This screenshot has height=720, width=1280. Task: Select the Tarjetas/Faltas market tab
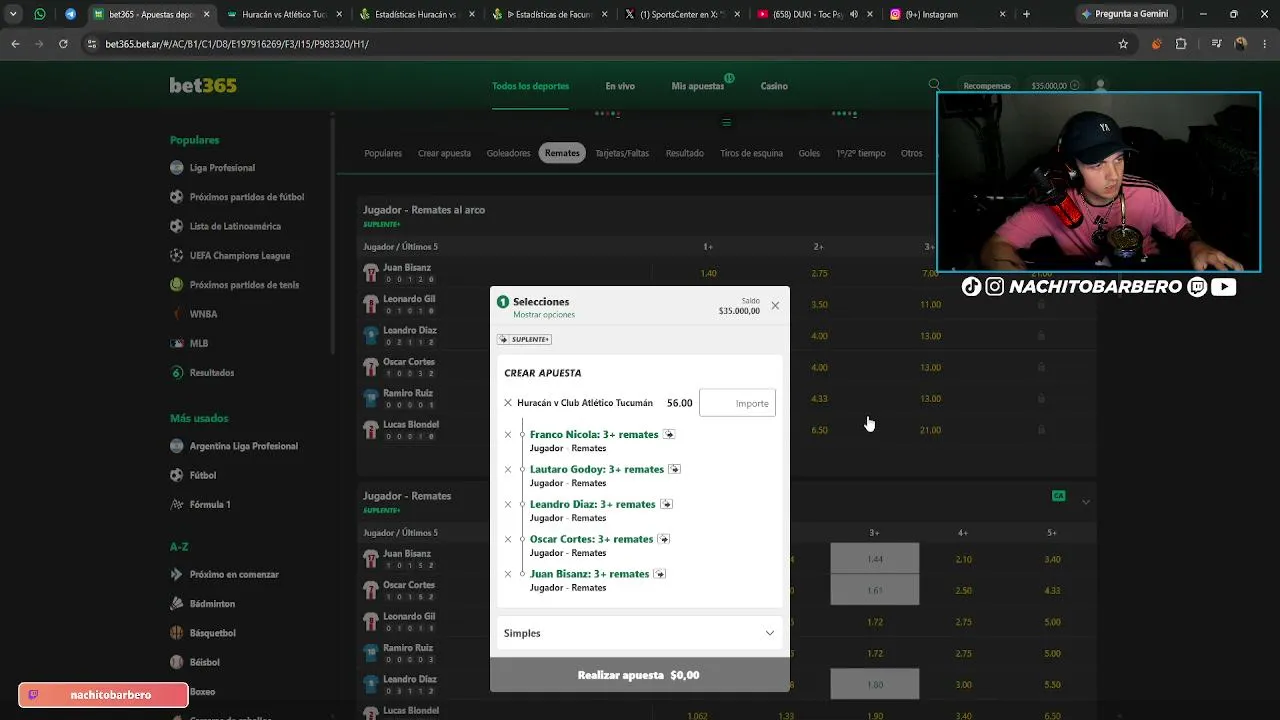(x=622, y=153)
